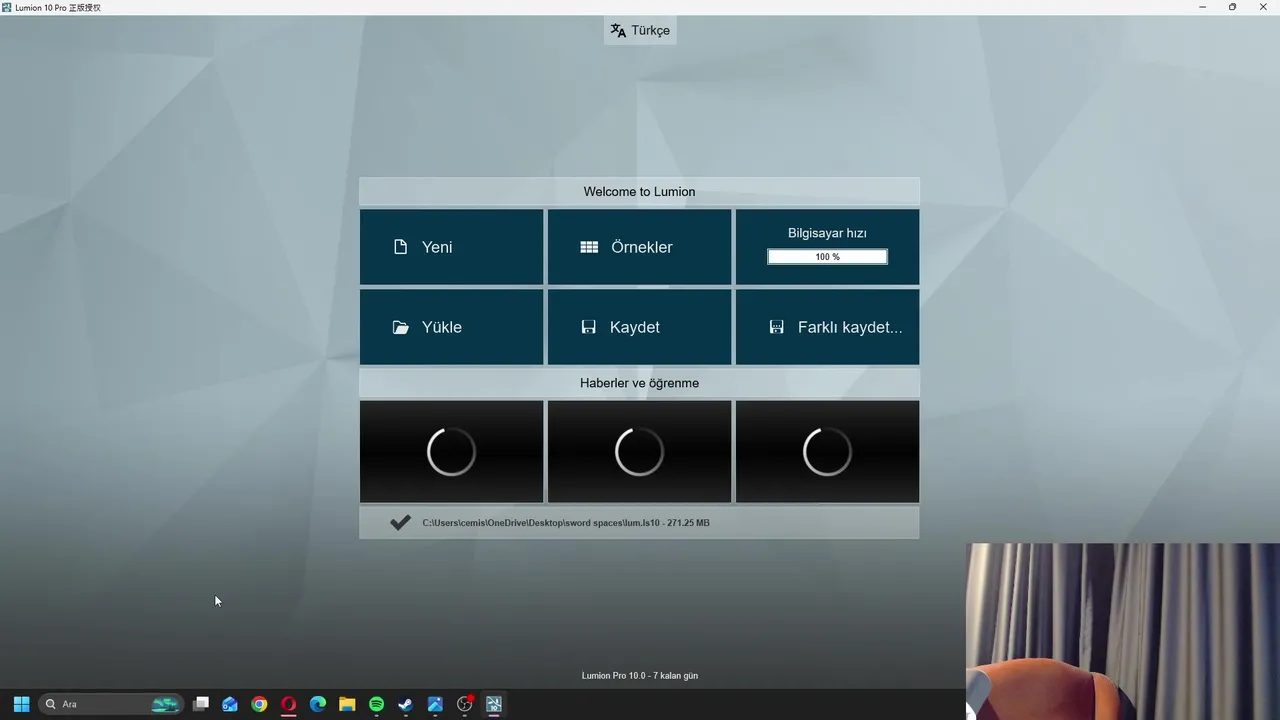
Task: Click the Haberler ve öğrenme header
Action: [x=639, y=383]
